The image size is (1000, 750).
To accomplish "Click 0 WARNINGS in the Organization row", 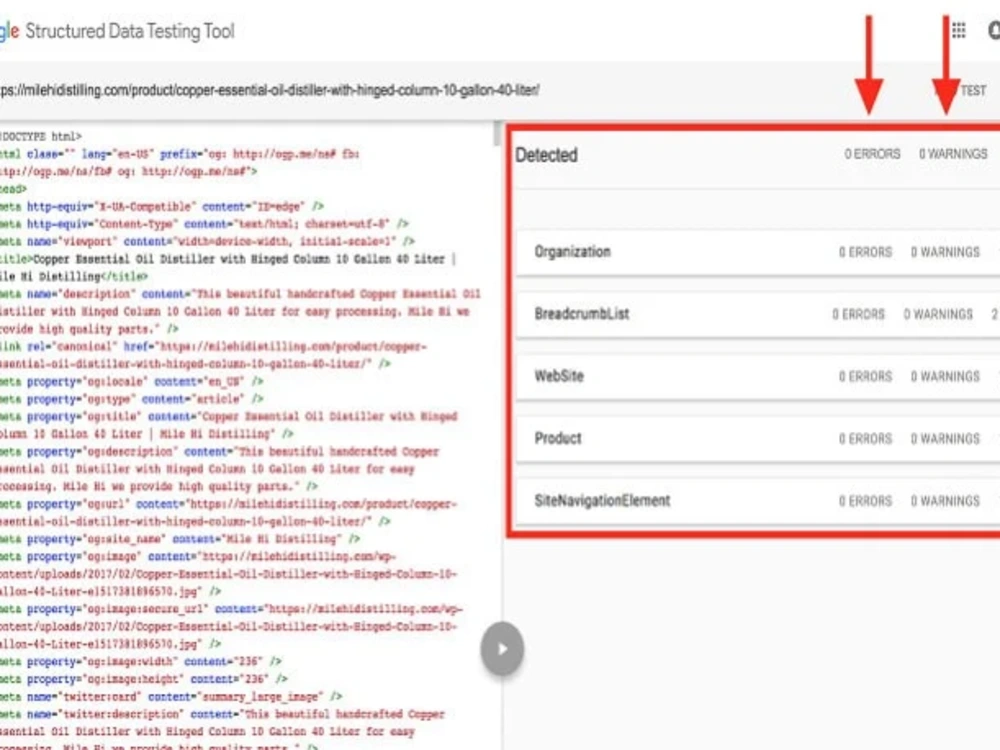I will (945, 252).
